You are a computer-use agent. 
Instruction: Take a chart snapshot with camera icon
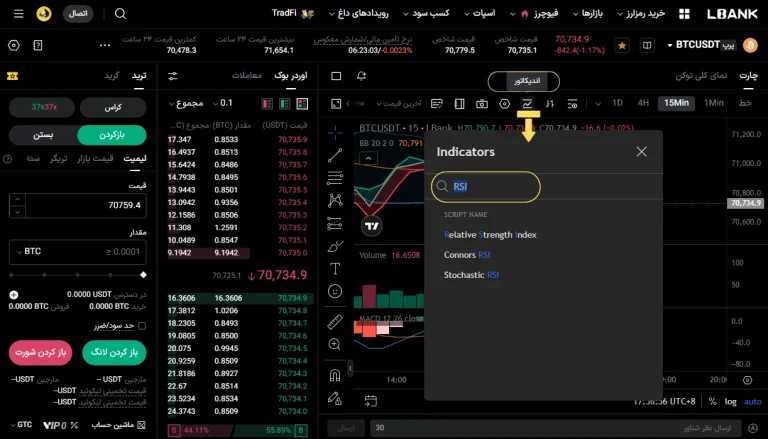(x=482, y=103)
